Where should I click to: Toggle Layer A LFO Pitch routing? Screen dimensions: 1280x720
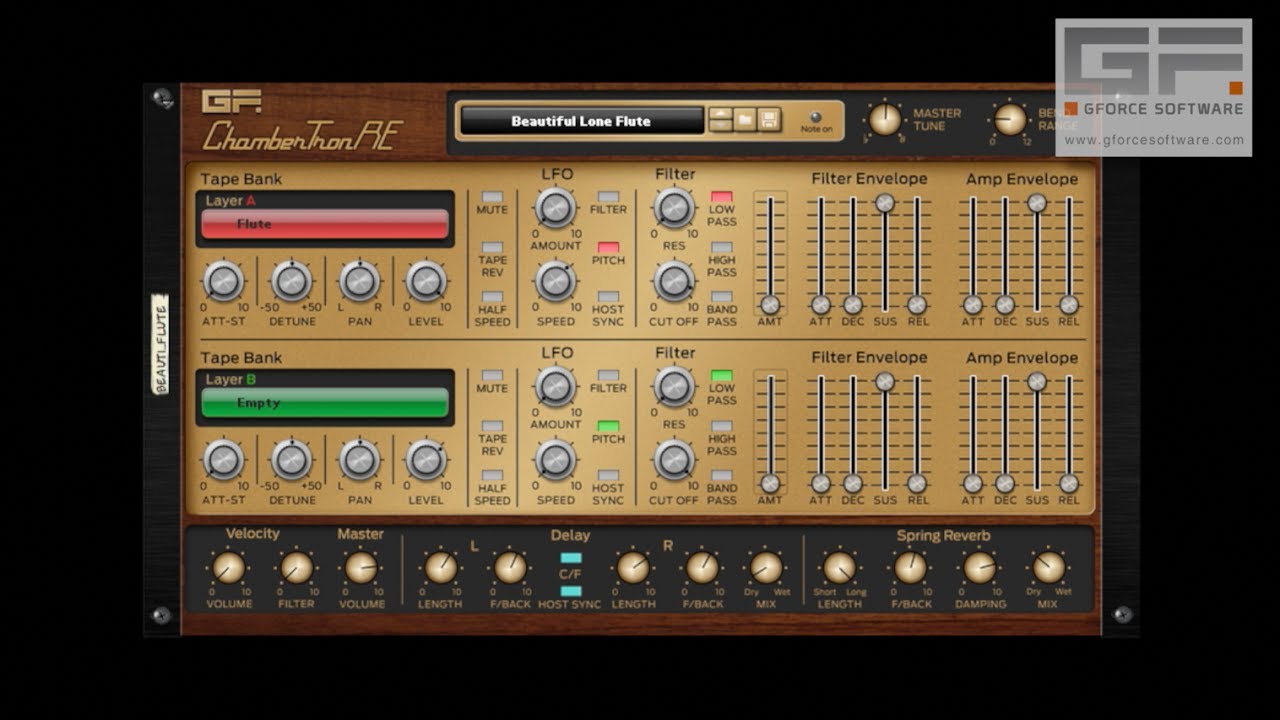pos(608,247)
